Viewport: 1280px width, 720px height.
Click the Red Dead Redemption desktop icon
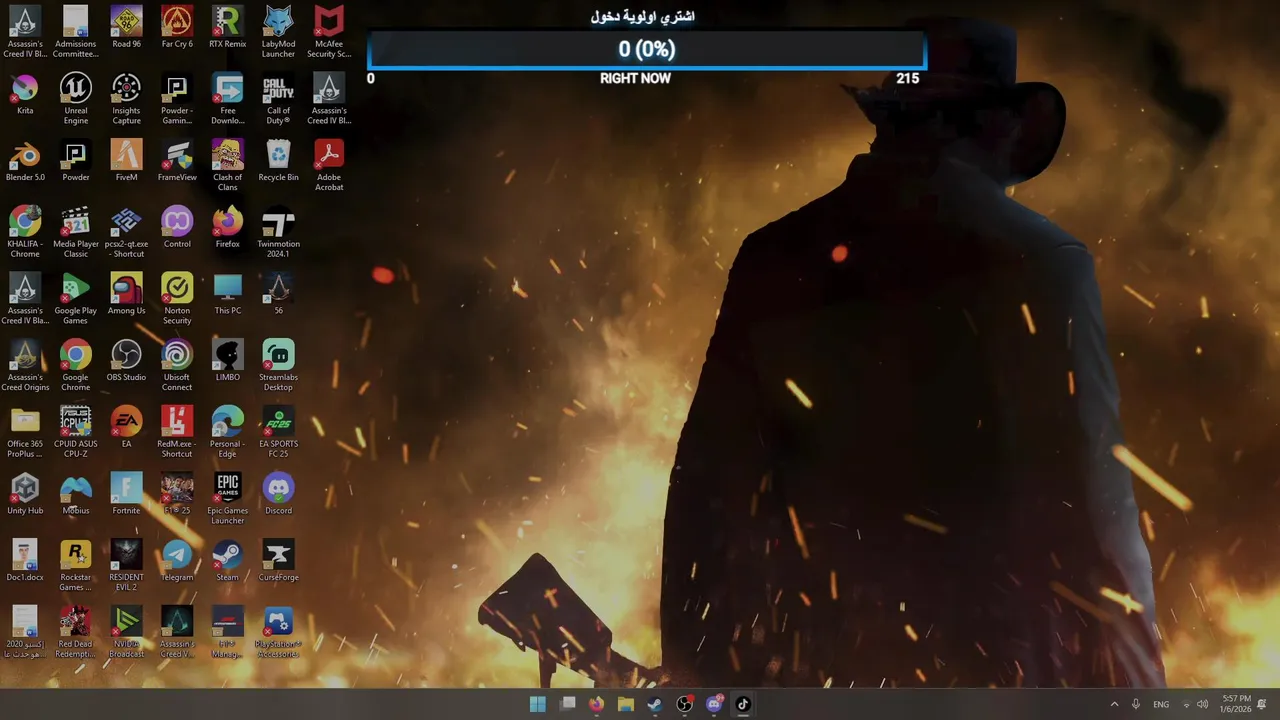point(76,633)
